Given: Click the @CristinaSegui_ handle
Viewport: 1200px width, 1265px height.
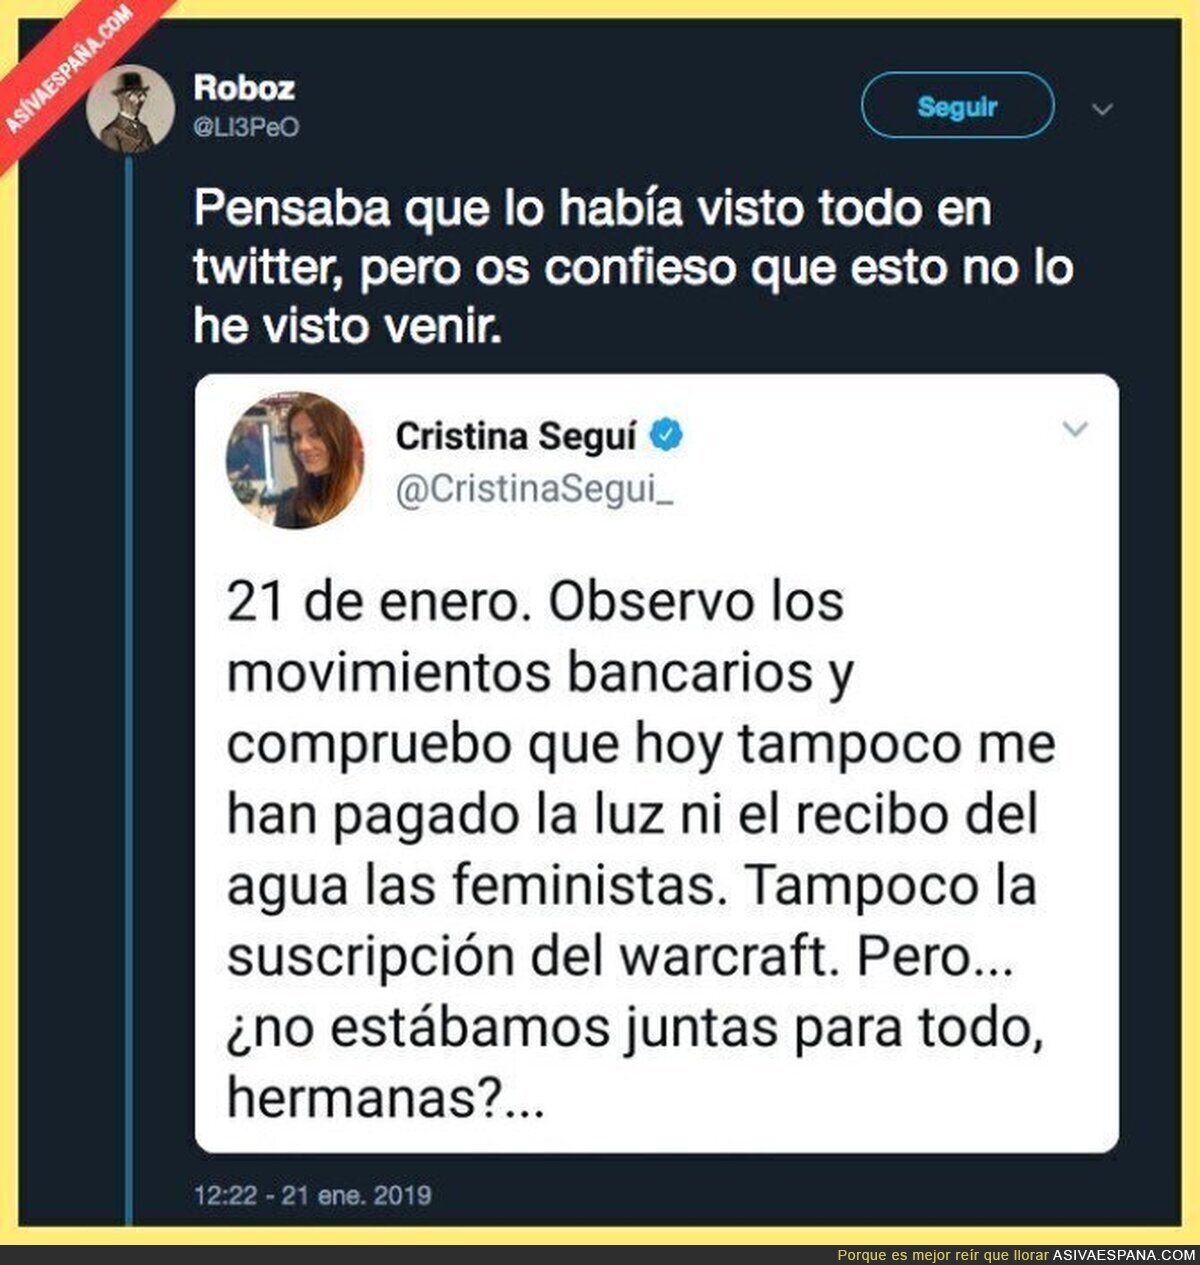Looking at the screenshot, I should (x=535, y=491).
